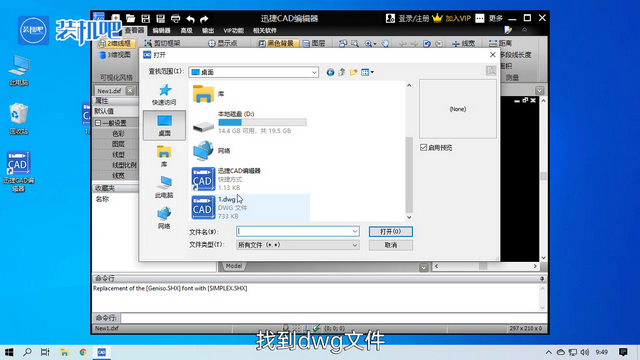Click the print icon in CAD title bar
The image size is (640, 360).
point(176,18)
